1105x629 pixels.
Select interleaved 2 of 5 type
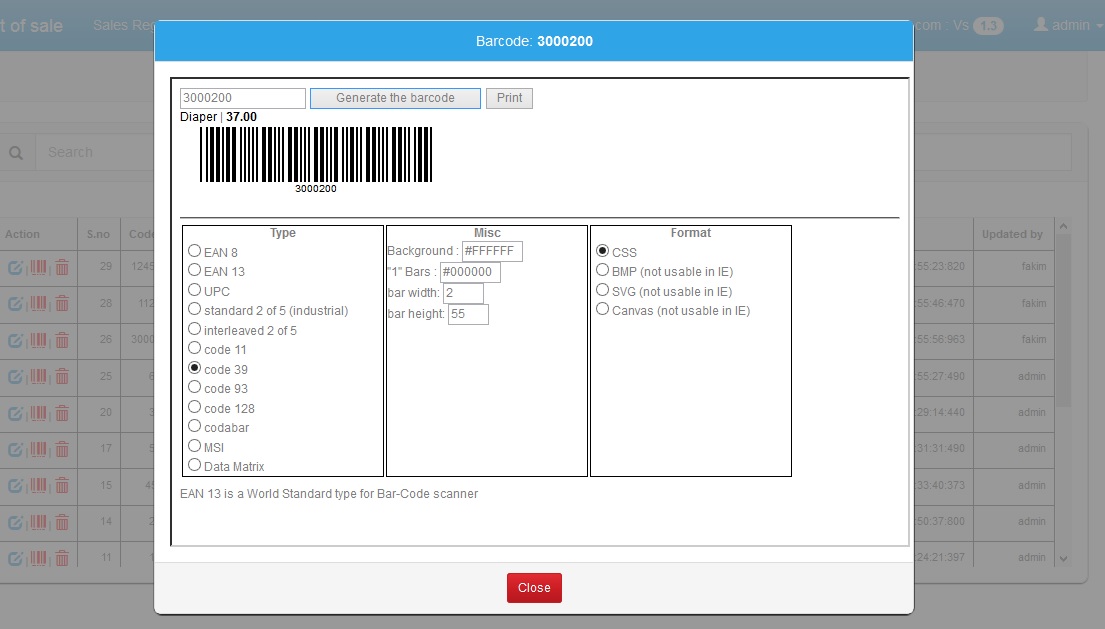tap(195, 329)
